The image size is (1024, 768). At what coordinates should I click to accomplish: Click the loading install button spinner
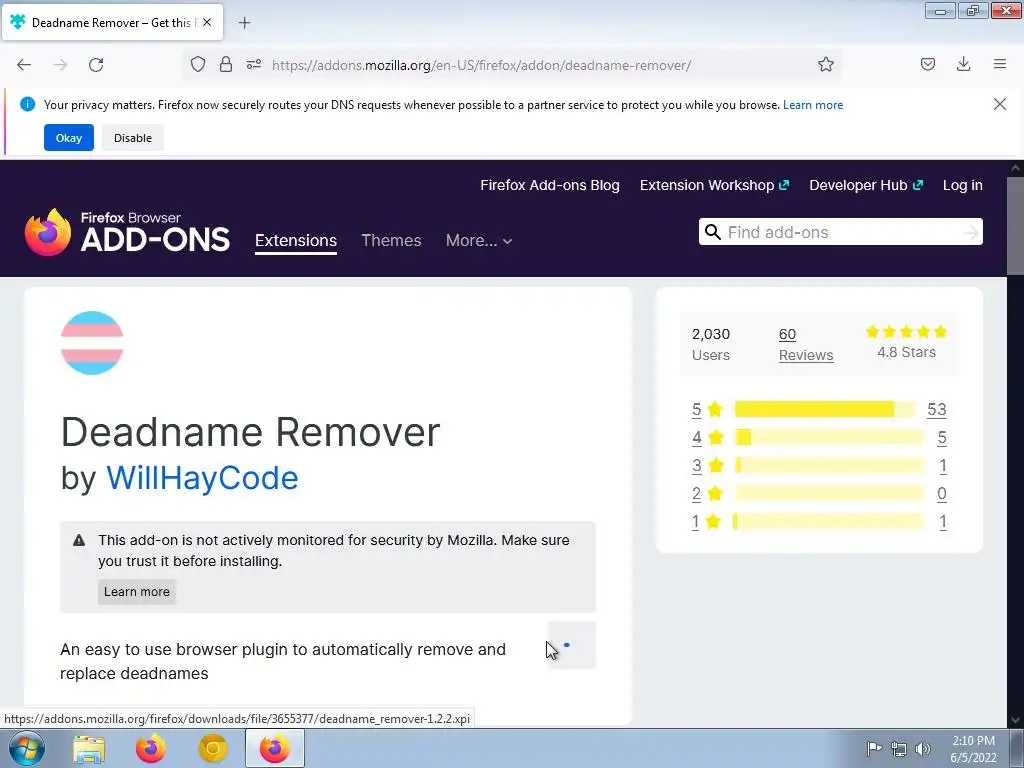coord(571,645)
